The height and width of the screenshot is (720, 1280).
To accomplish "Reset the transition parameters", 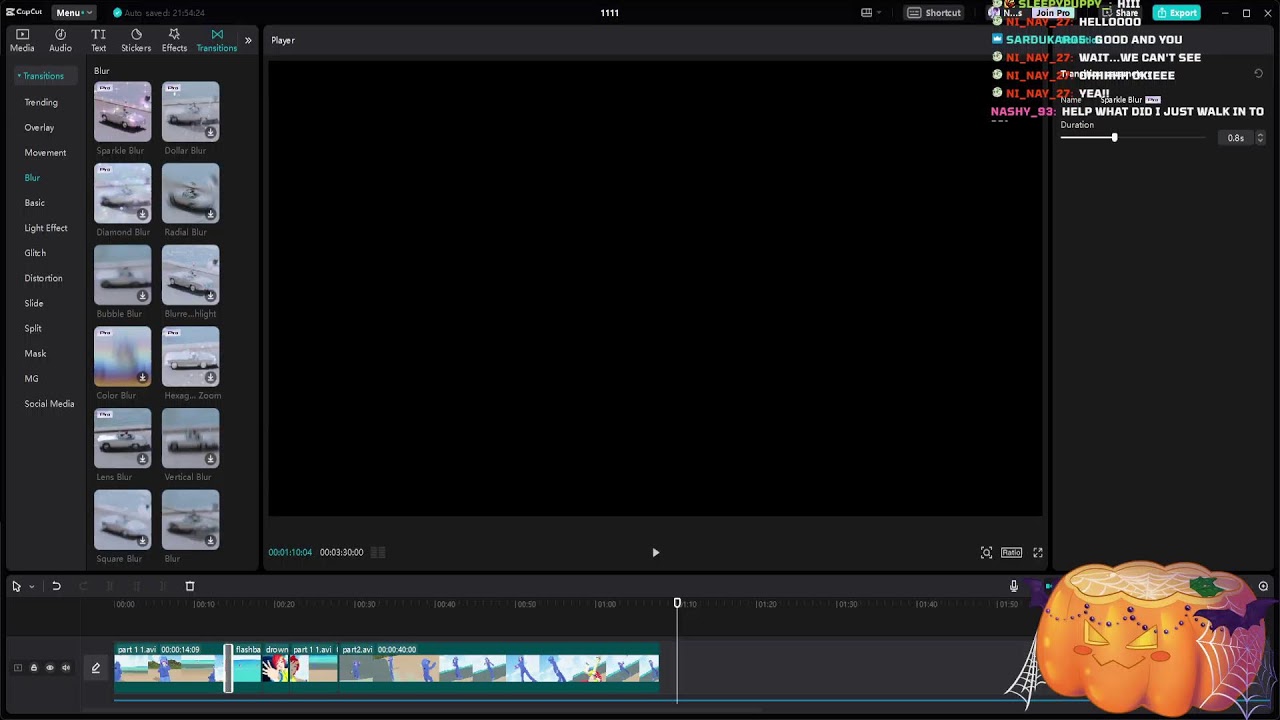I will pos(1258,74).
